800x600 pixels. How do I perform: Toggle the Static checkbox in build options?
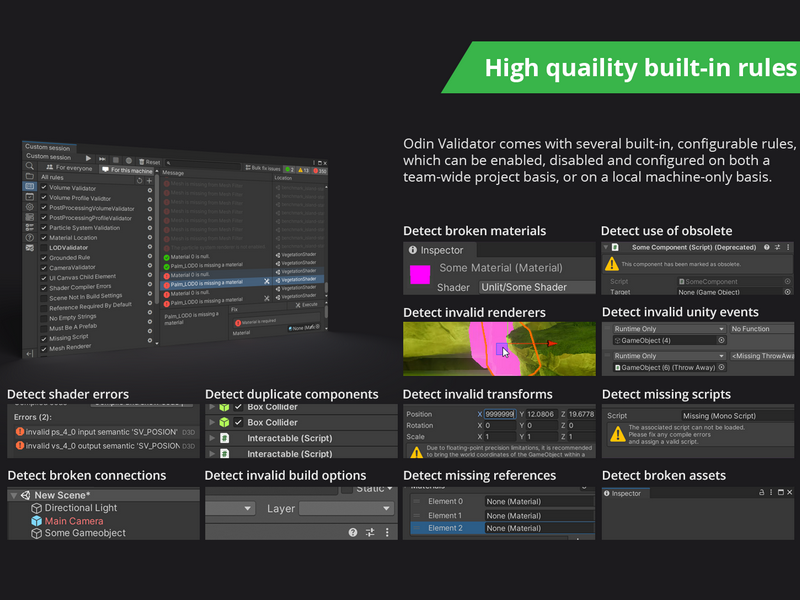pyautogui.click(x=347, y=489)
